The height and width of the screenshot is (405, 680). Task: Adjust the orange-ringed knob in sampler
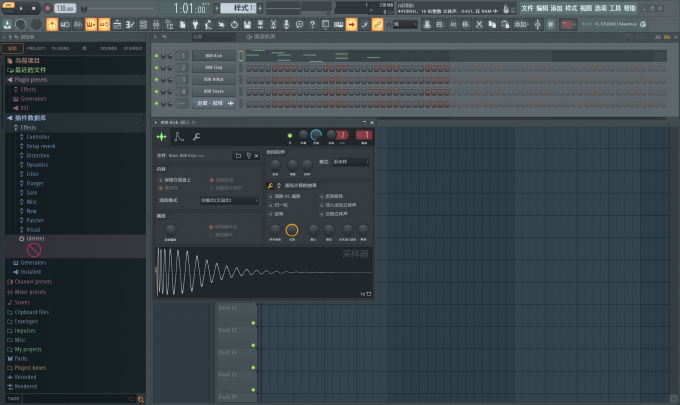click(292, 230)
